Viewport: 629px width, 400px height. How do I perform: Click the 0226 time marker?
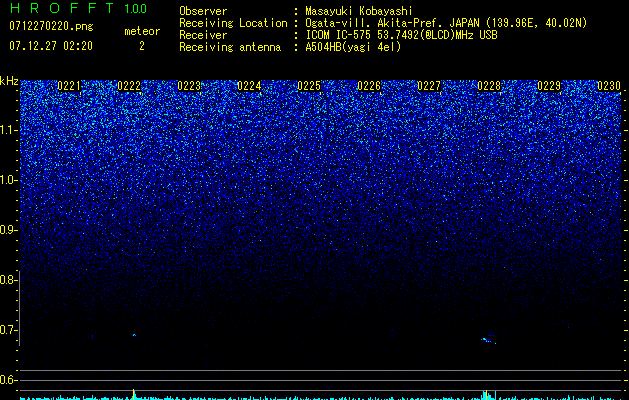[x=369, y=86]
